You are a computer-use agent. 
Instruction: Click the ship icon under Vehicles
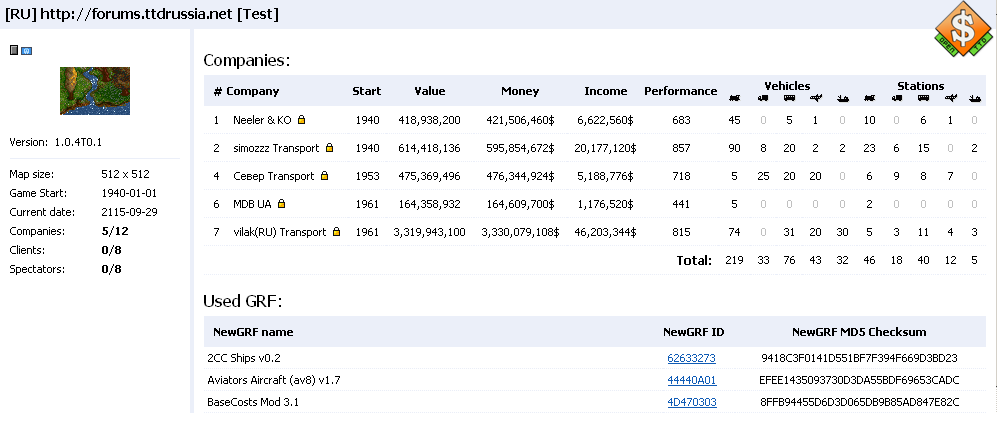(842, 98)
